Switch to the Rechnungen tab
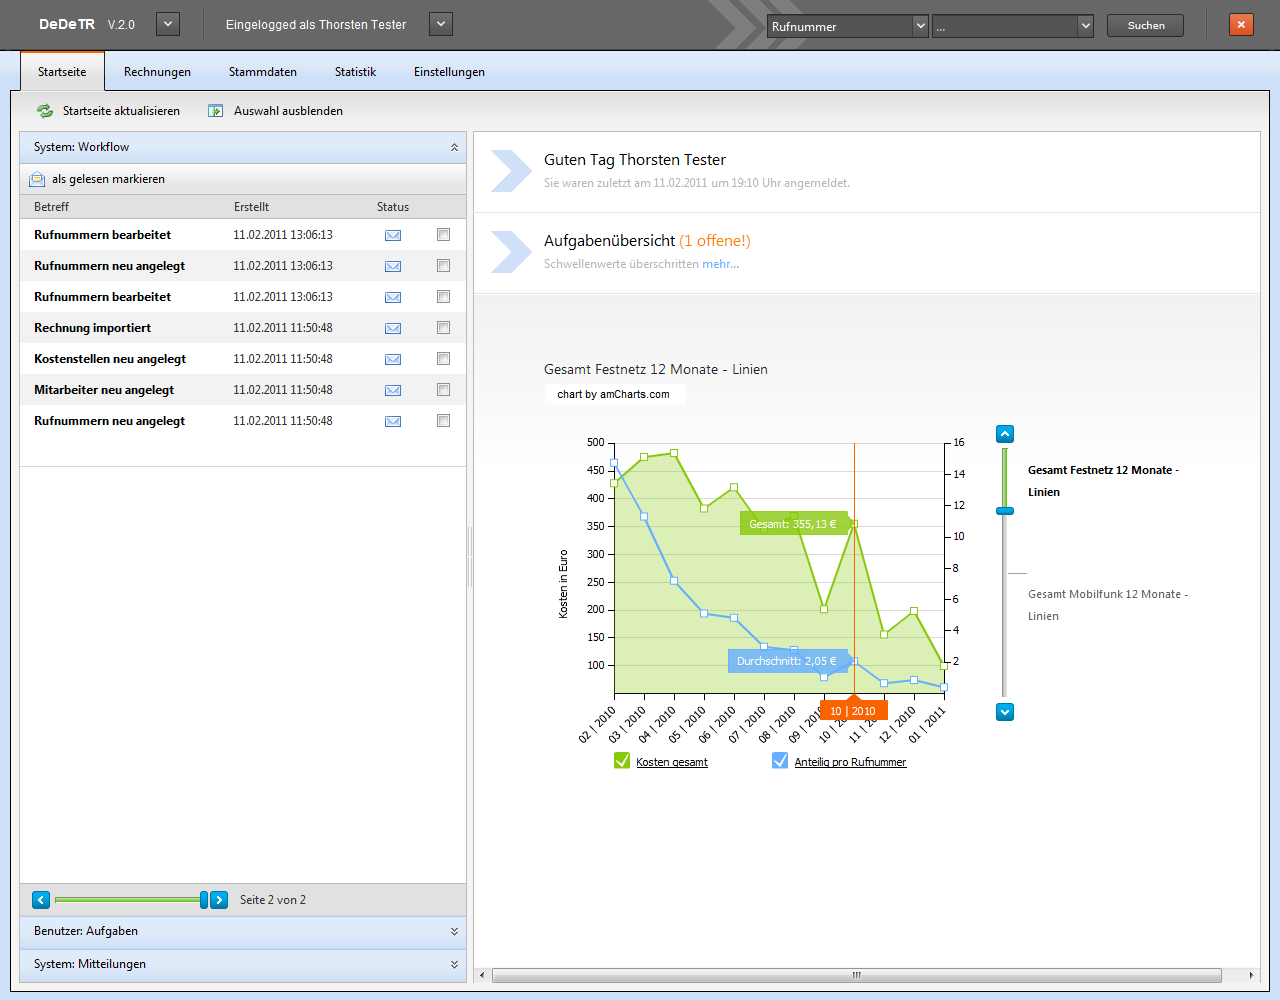The width and height of the screenshot is (1280, 1000). pos(157,72)
